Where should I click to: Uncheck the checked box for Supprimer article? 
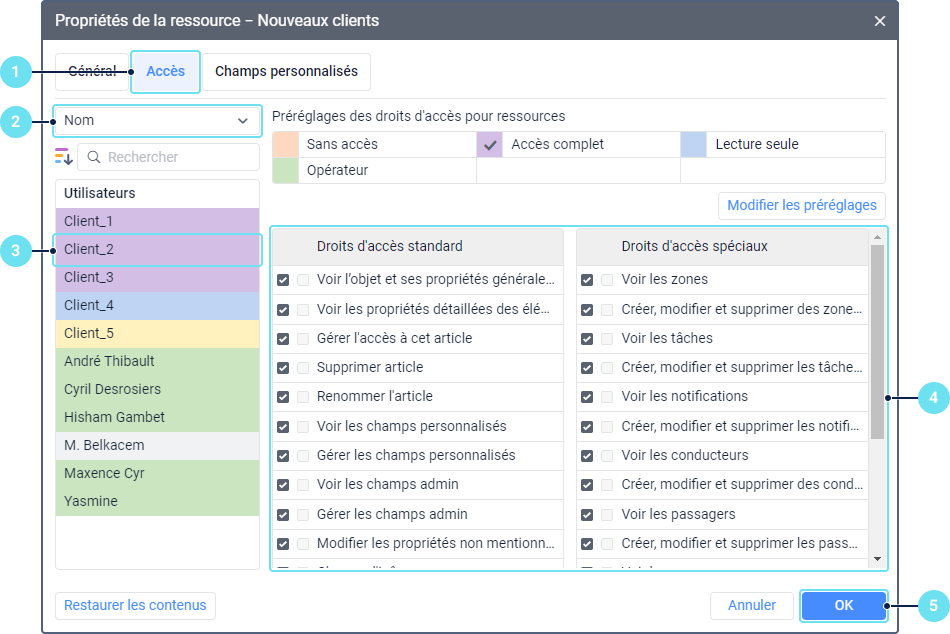click(283, 367)
